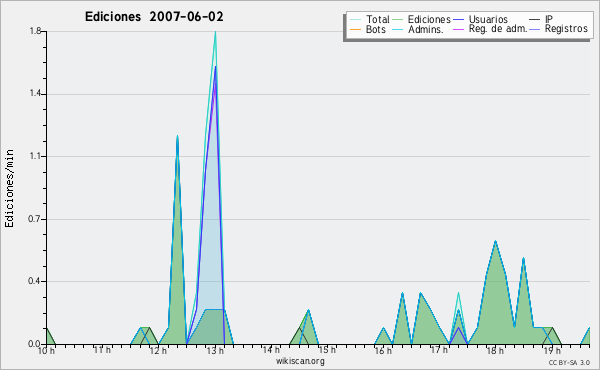This screenshot has width=600, height=370.
Task: Click the 13 h x-axis label
Action: pos(215,350)
